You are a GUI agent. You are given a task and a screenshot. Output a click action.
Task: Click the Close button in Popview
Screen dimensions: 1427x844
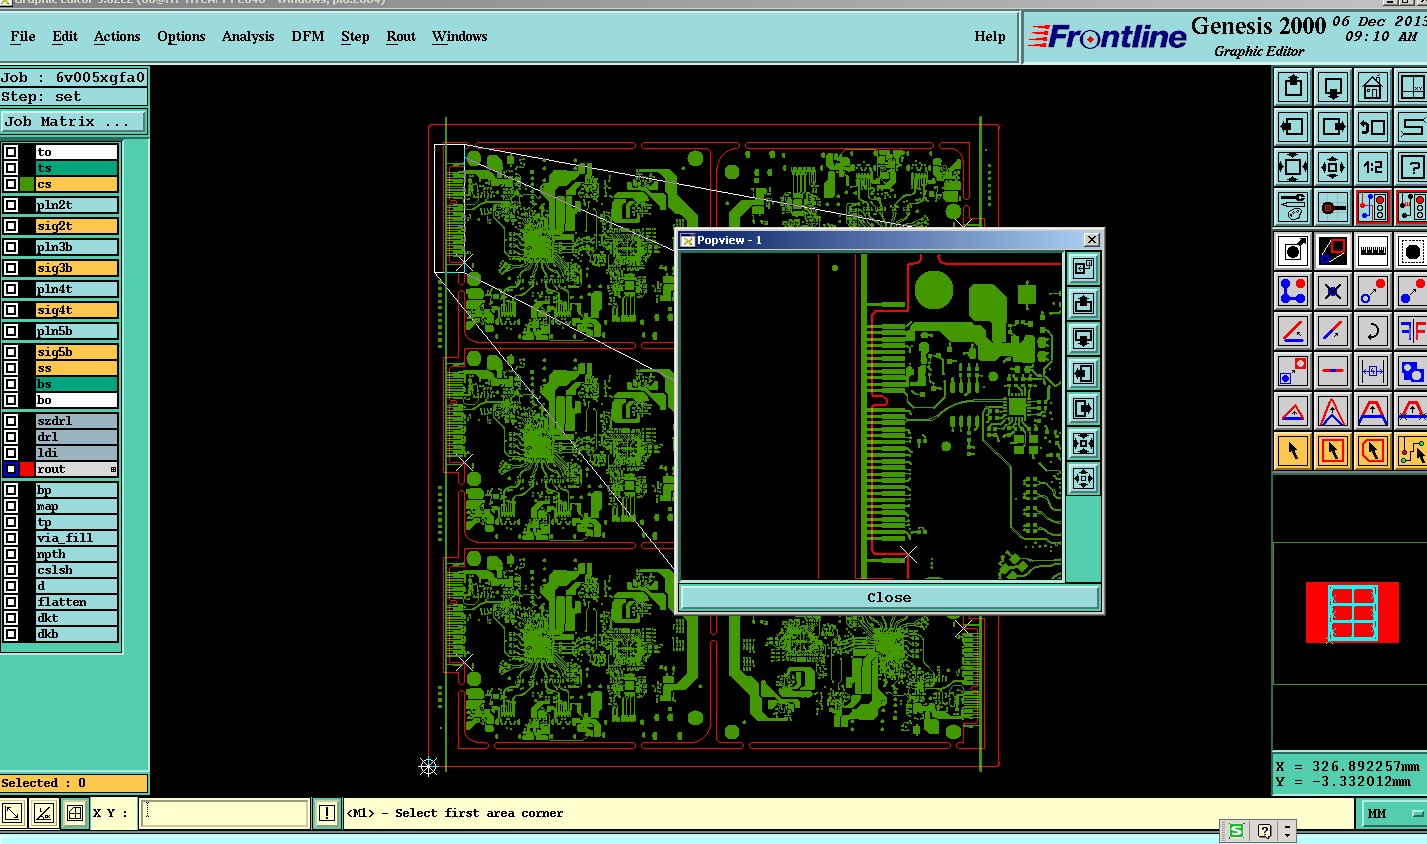(889, 597)
